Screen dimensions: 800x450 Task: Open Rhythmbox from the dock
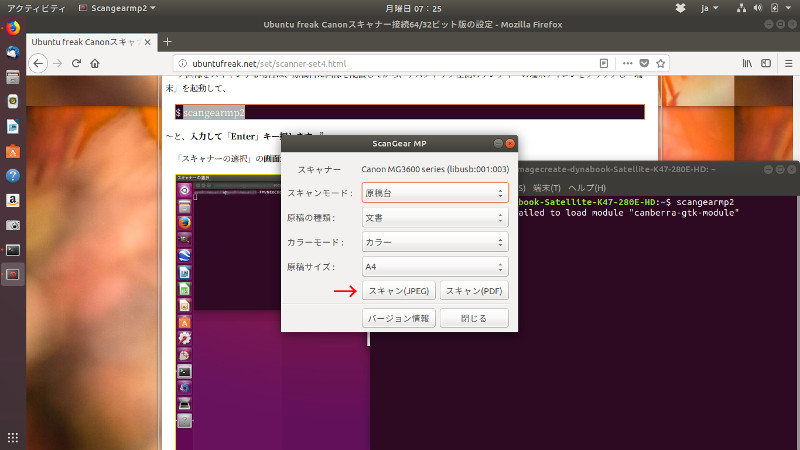pyautogui.click(x=13, y=102)
